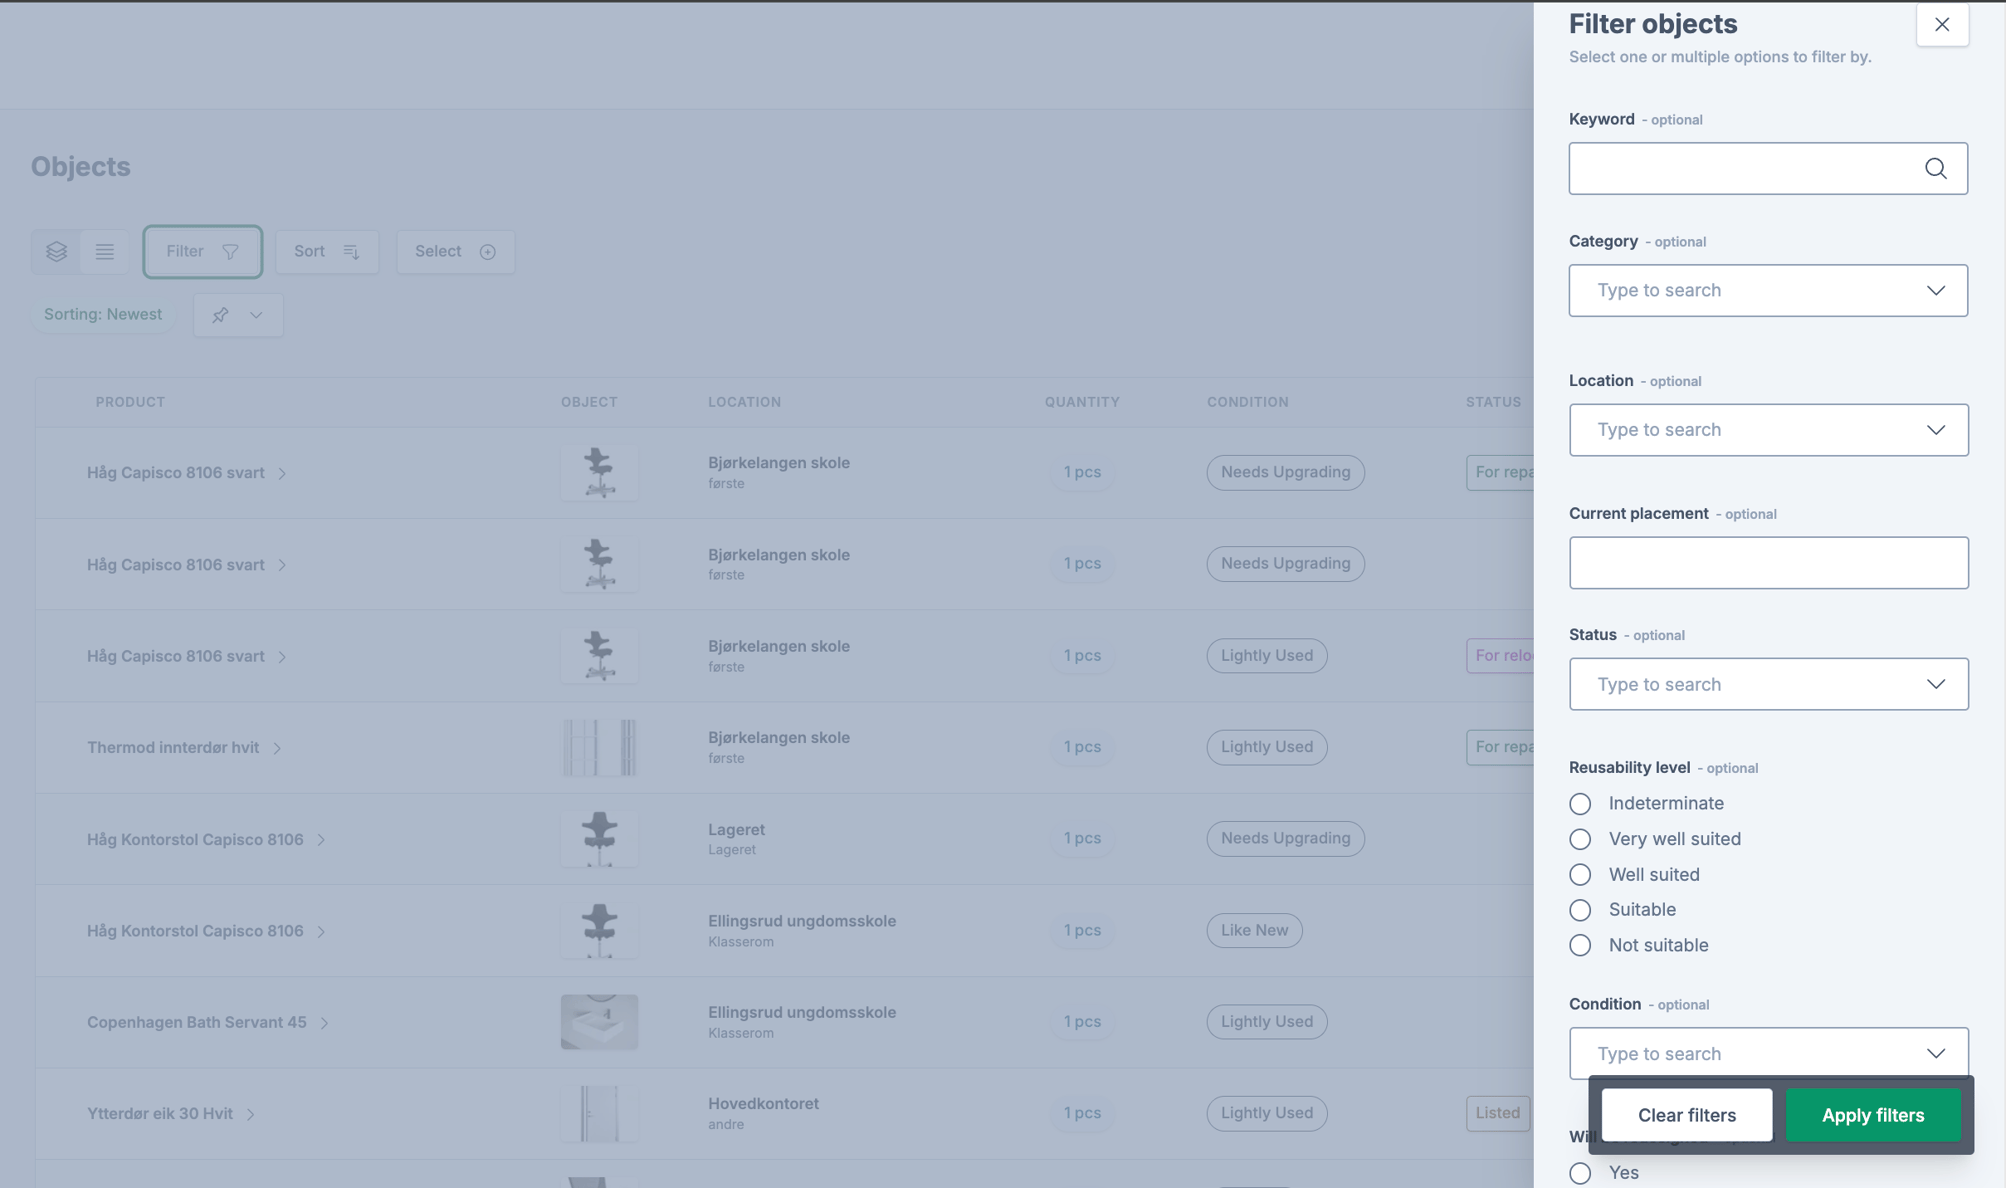
Task: Open the Category dropdown
Action: 1768,290
